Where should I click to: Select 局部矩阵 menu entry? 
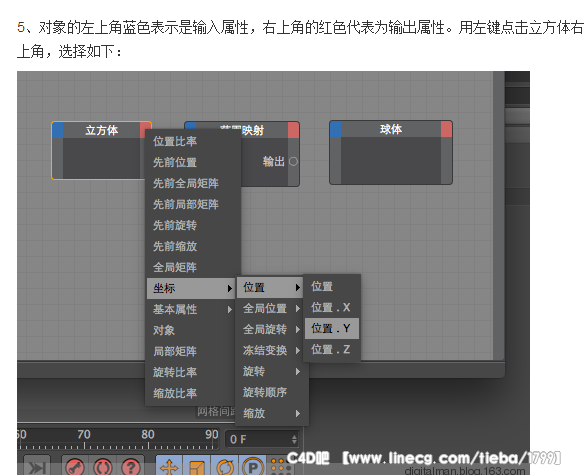(x=191, y=351)
